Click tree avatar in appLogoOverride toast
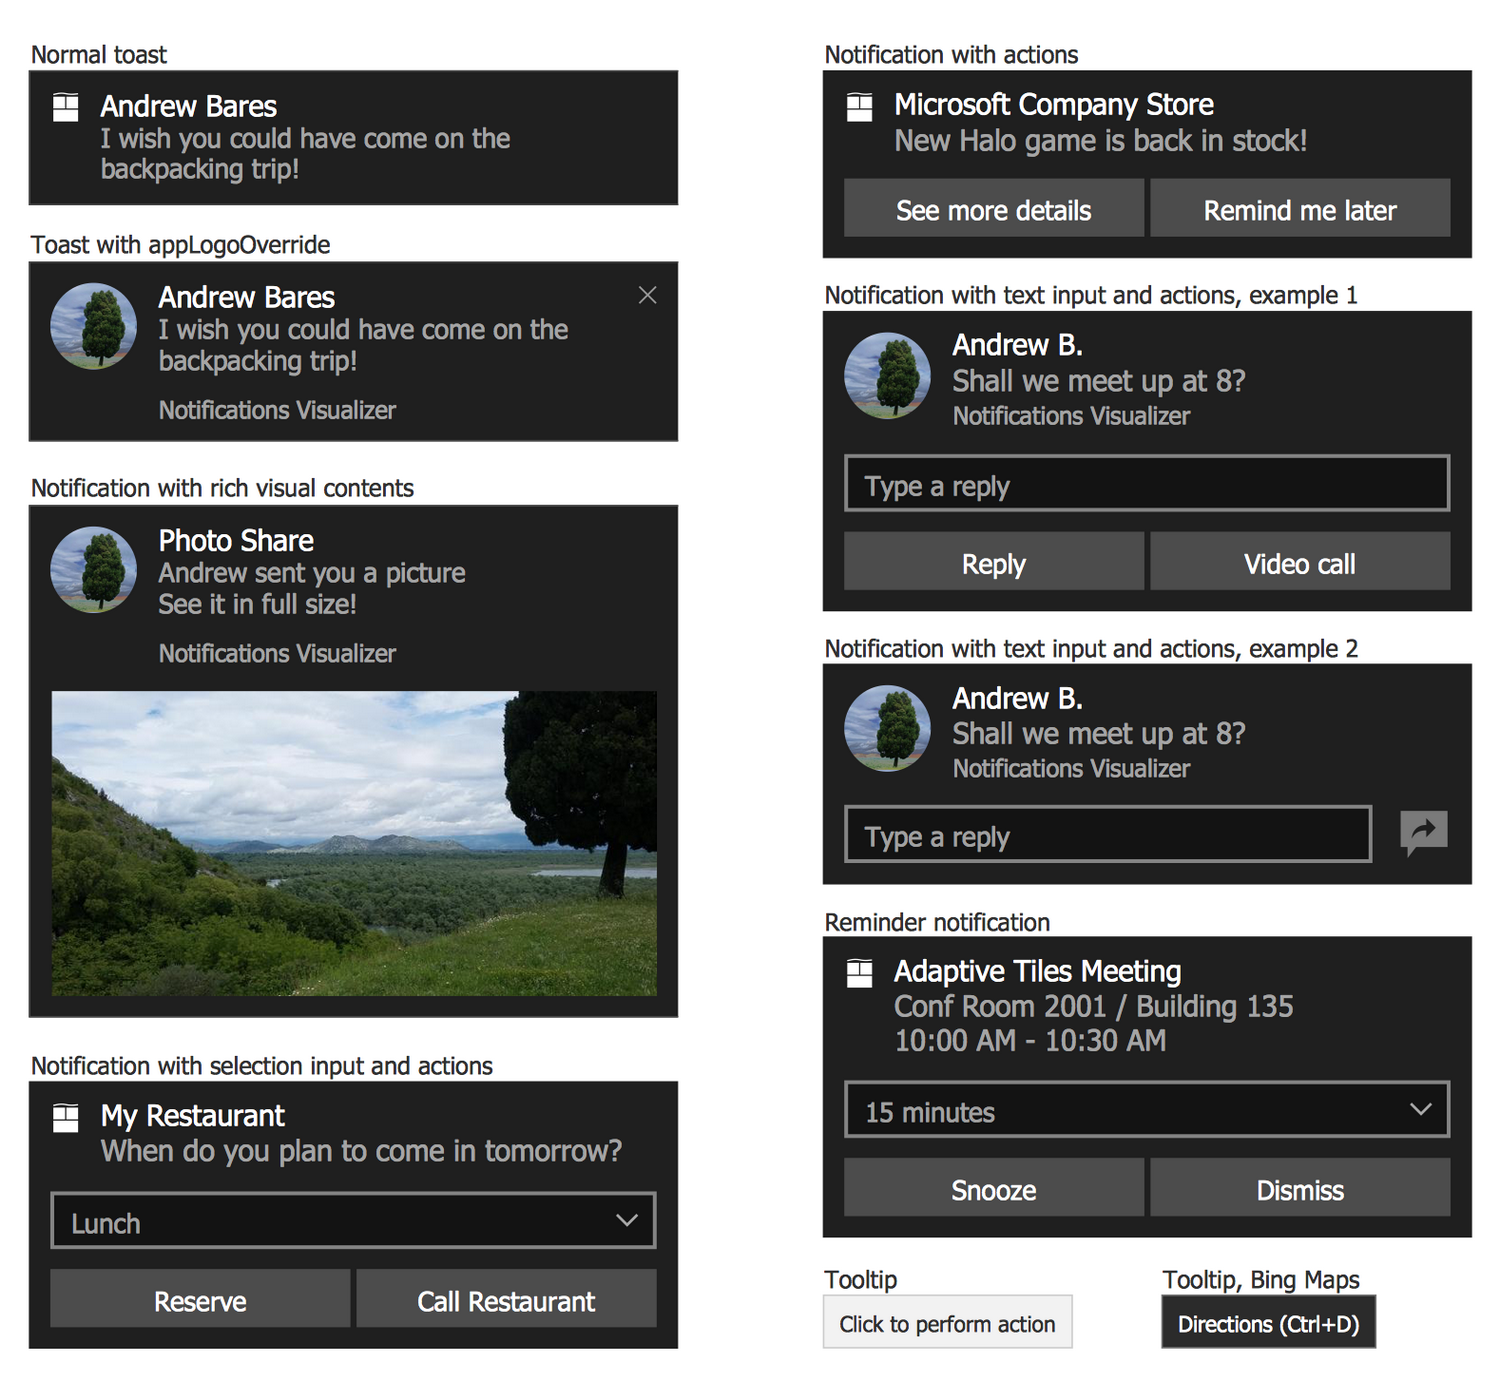1500x1382 pixels. 94,326
